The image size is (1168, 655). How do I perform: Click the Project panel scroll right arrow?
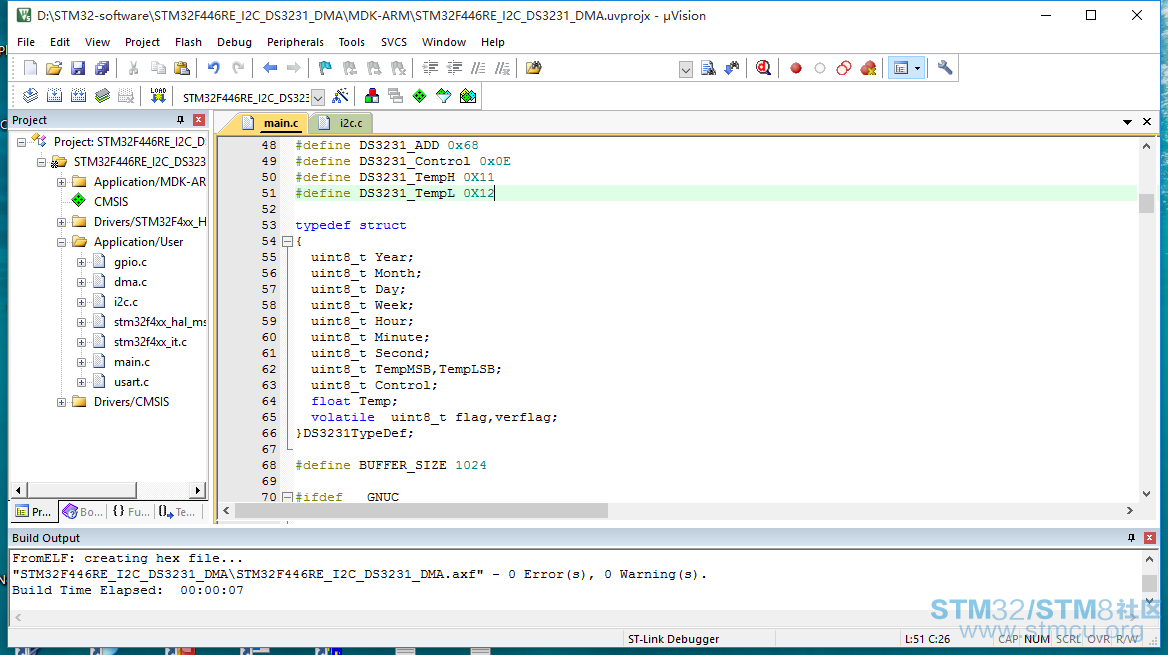click(197, 490)
